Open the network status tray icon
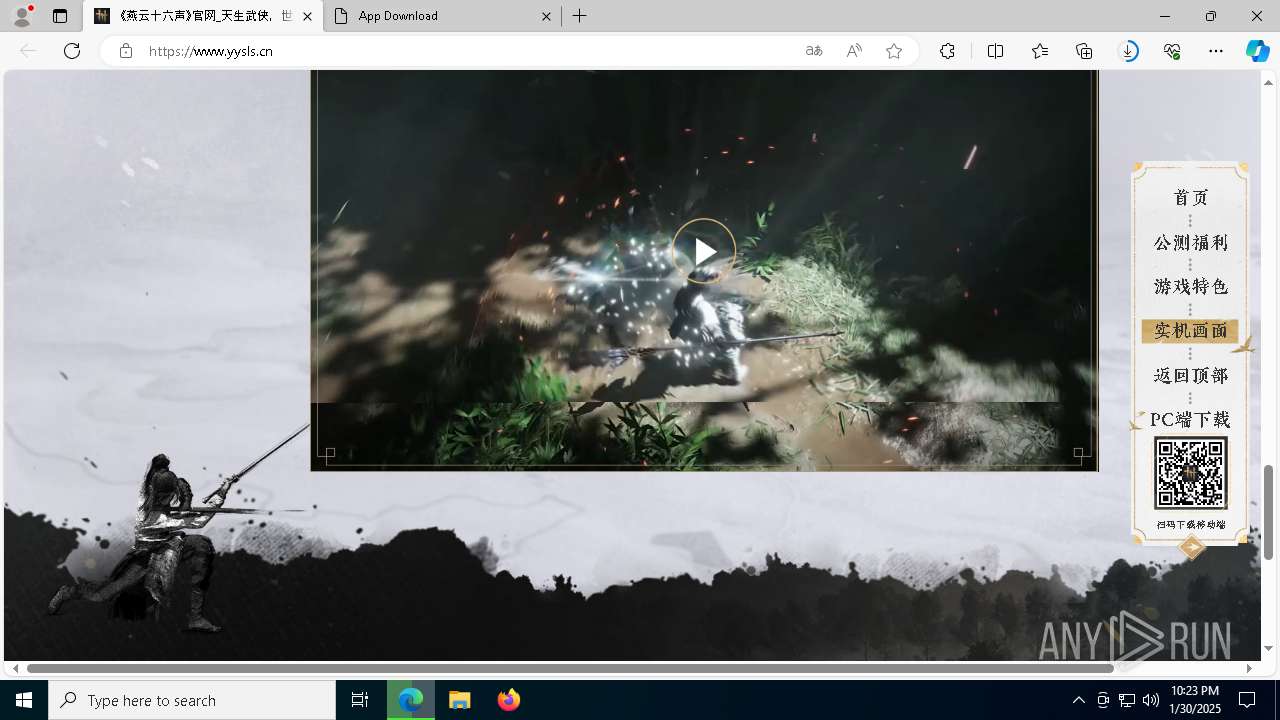This screenshot has width=1280, height=720. pyautogui.click(x=1127, y=700)
